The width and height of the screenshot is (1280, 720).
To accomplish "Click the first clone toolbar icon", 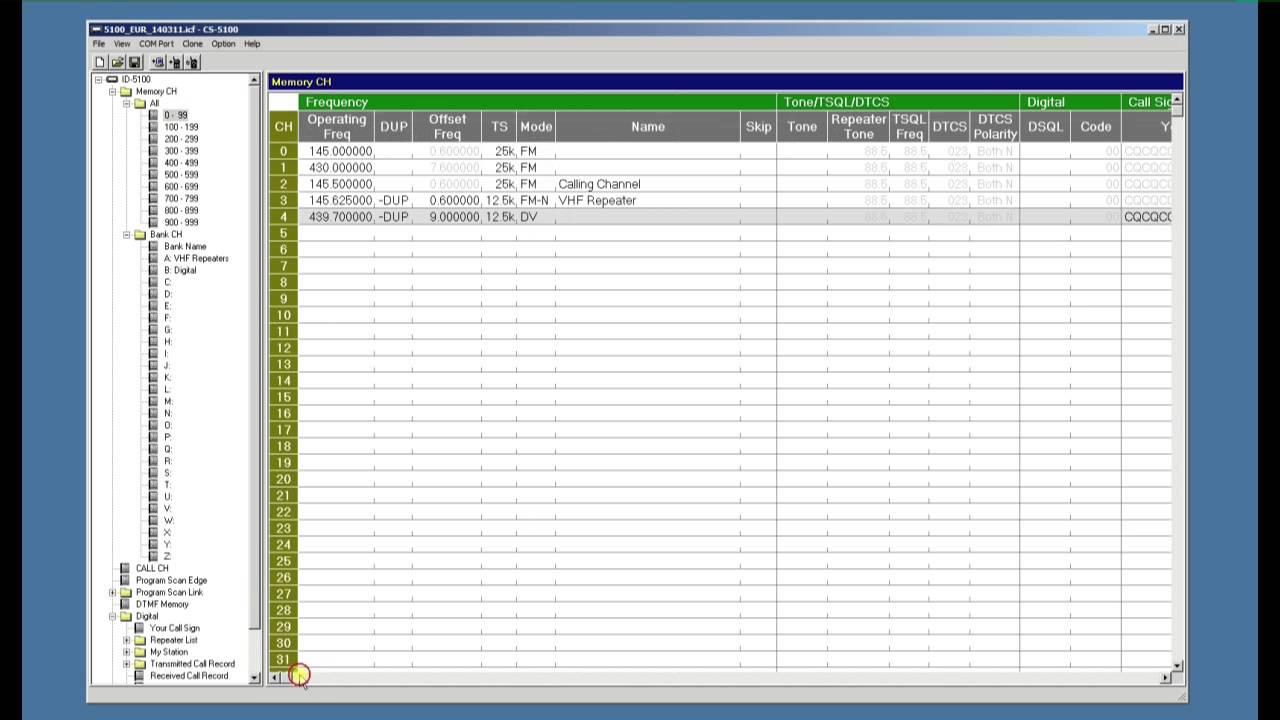I will pyautogui.click(x=158, y=62).
